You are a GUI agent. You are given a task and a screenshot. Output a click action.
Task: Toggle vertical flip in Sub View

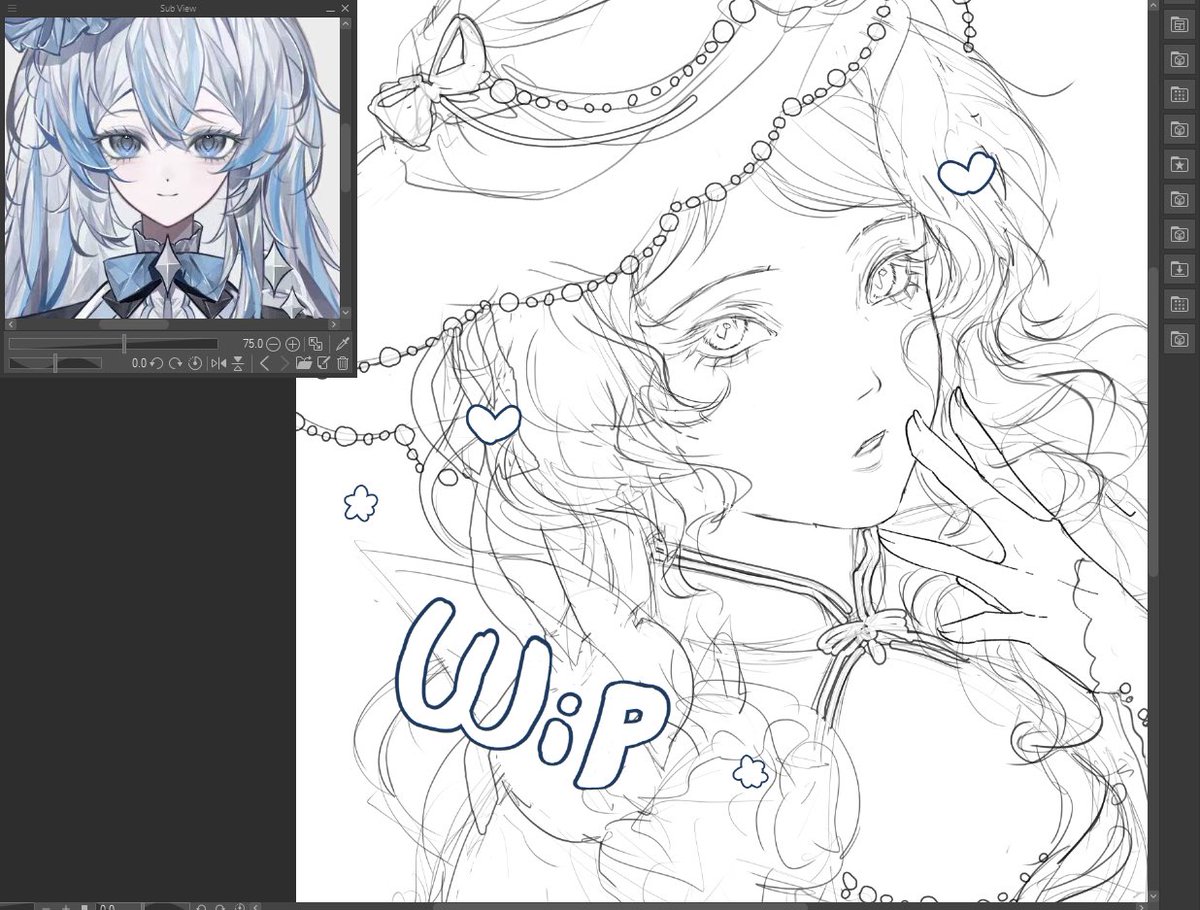[x=238, y=363]
